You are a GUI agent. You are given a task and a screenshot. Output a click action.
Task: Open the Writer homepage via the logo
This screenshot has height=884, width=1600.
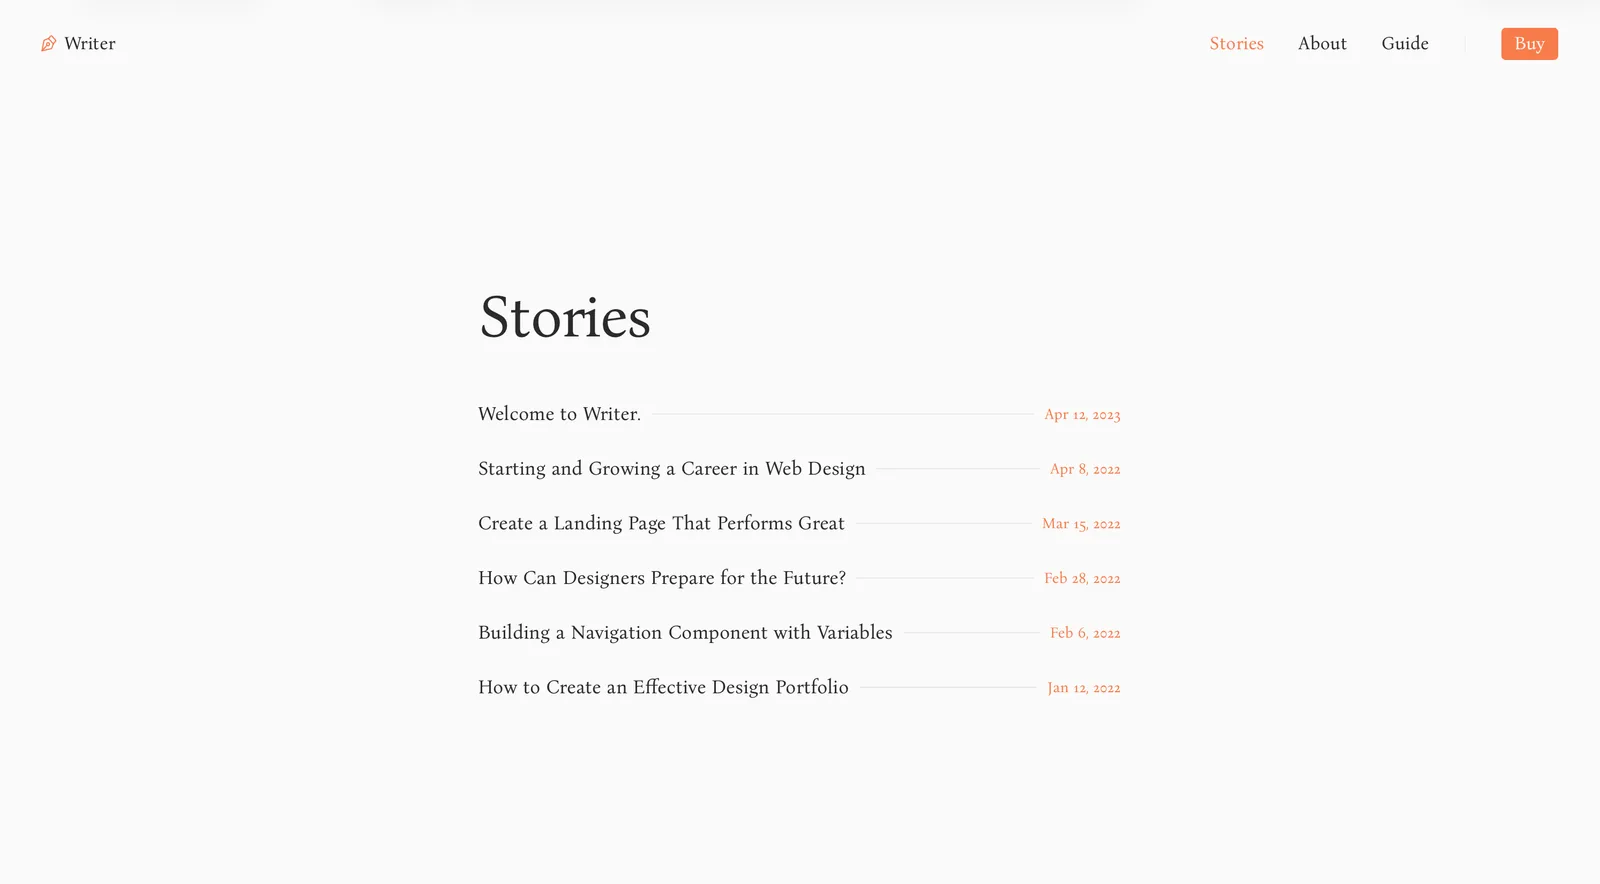pos(78,43)
